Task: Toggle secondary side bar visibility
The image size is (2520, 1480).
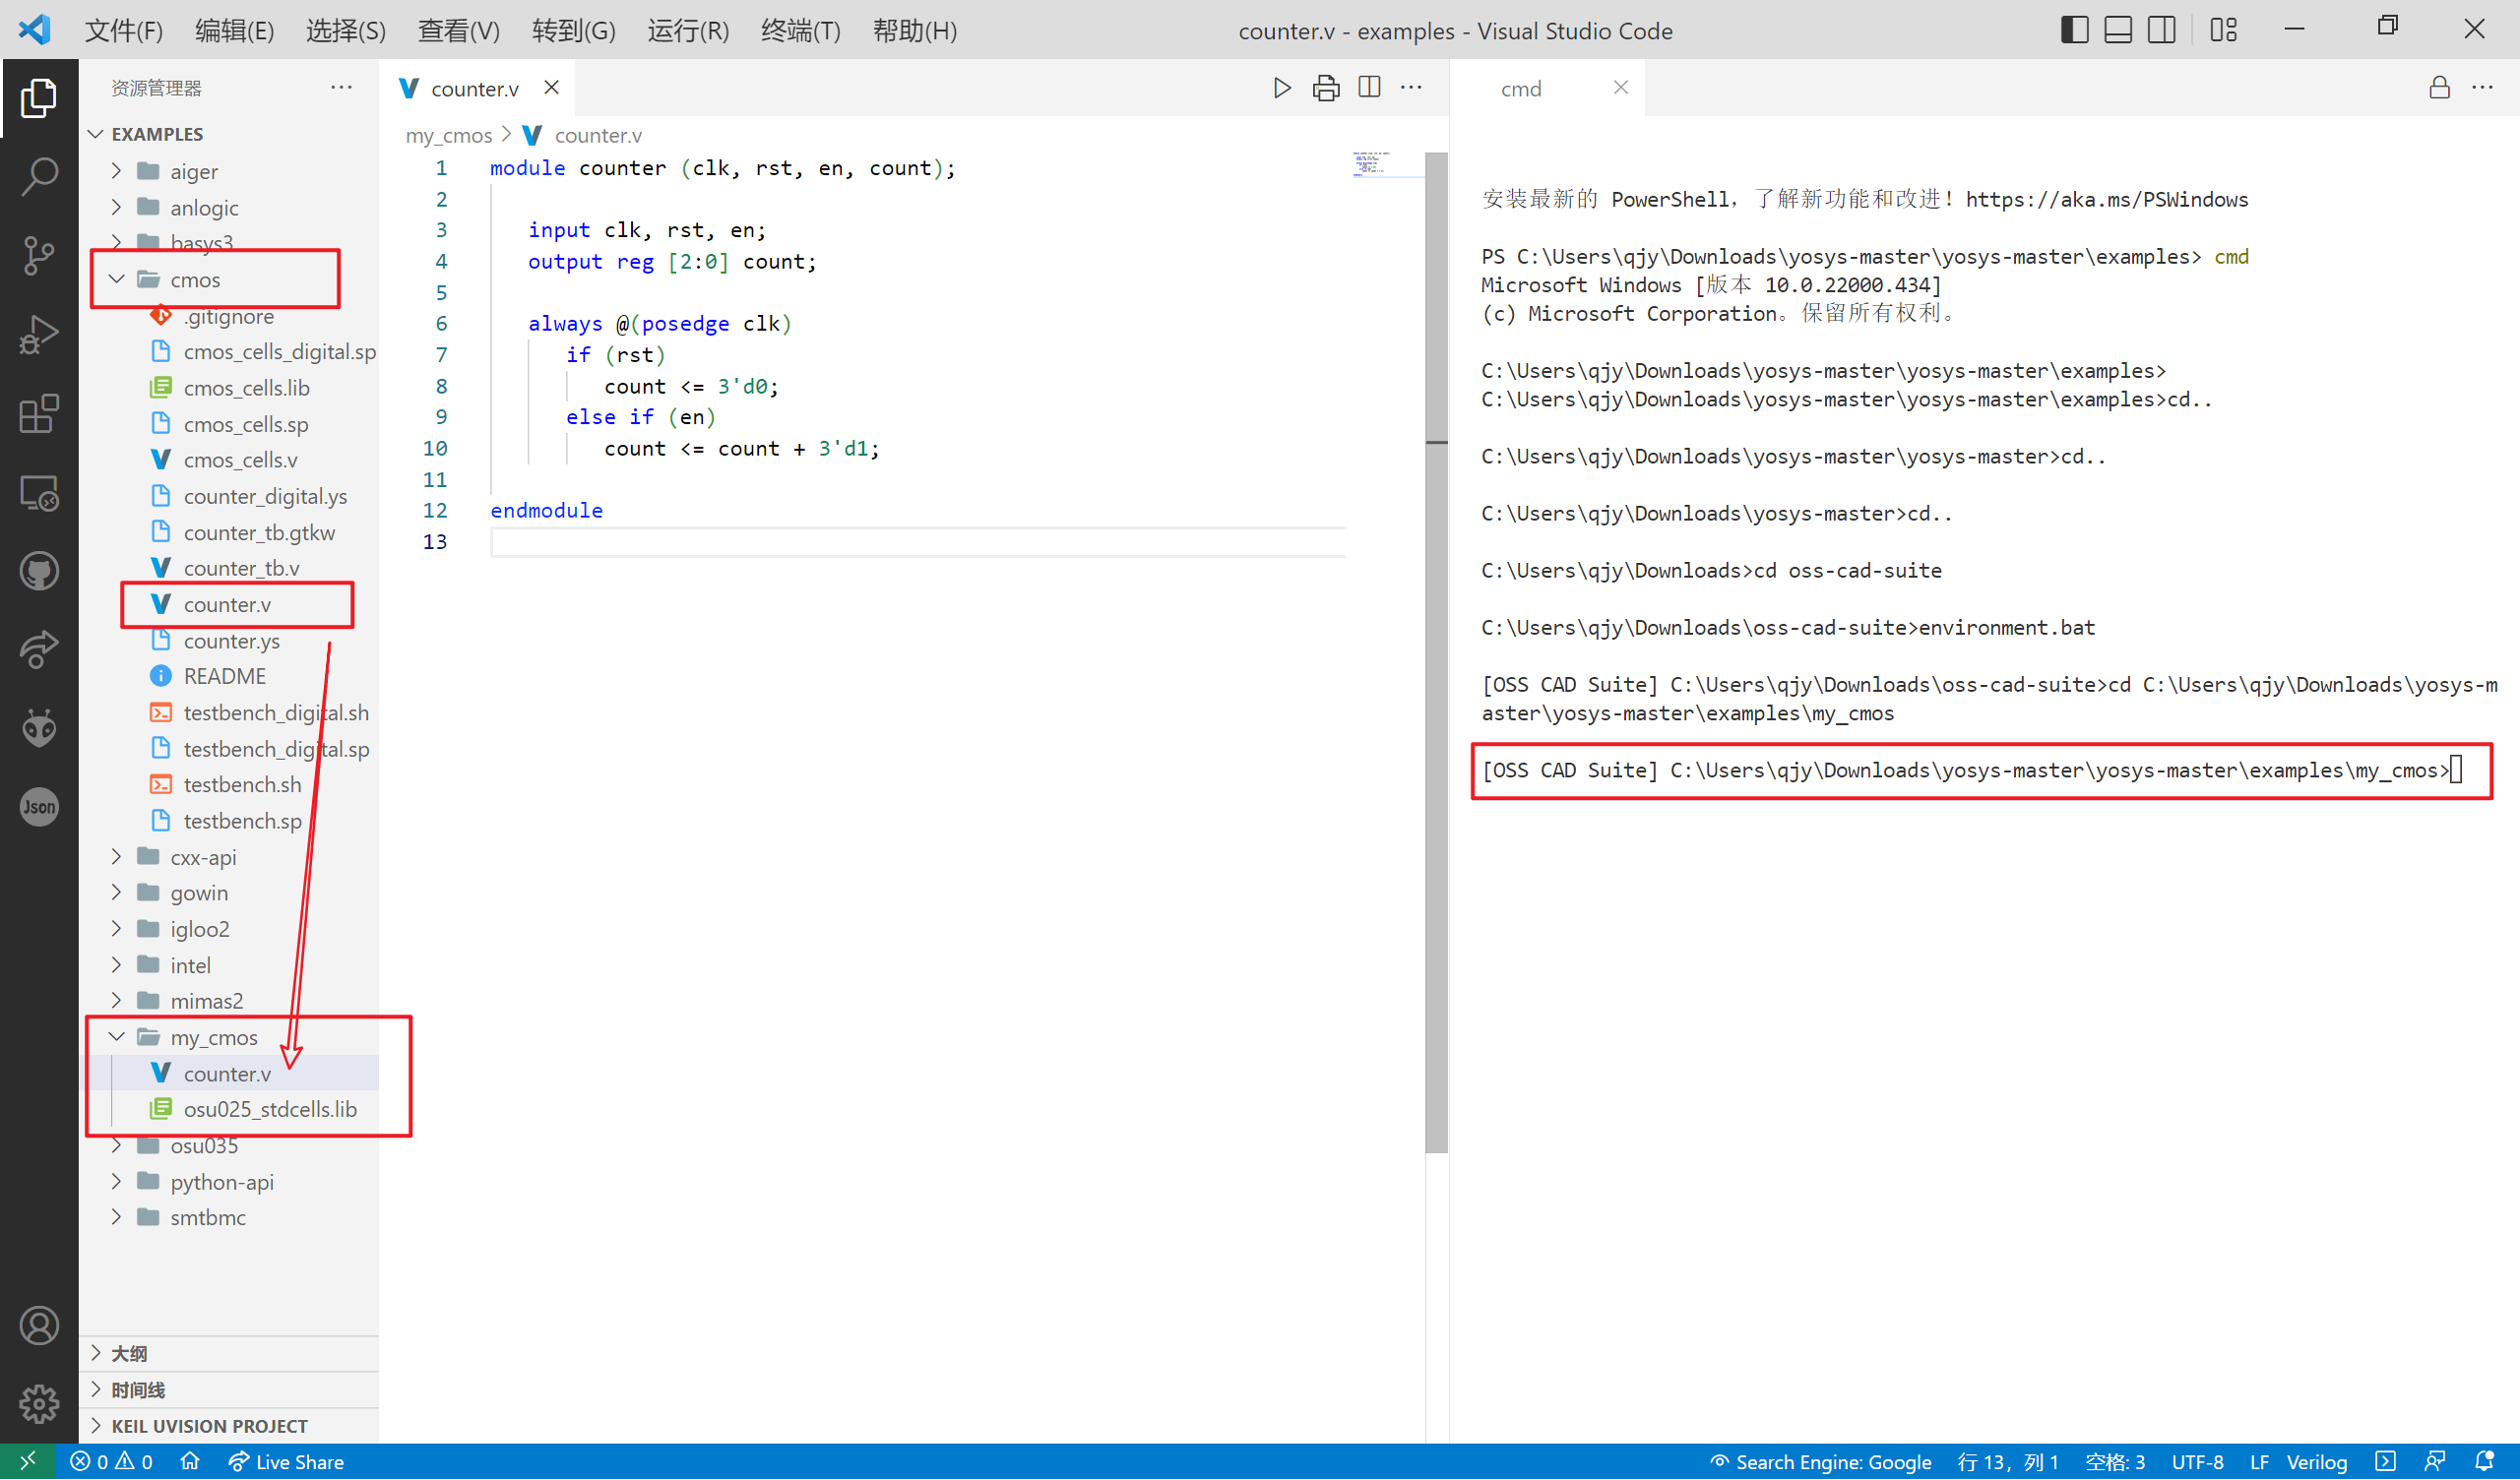Action: click(x=2161, y=30)
